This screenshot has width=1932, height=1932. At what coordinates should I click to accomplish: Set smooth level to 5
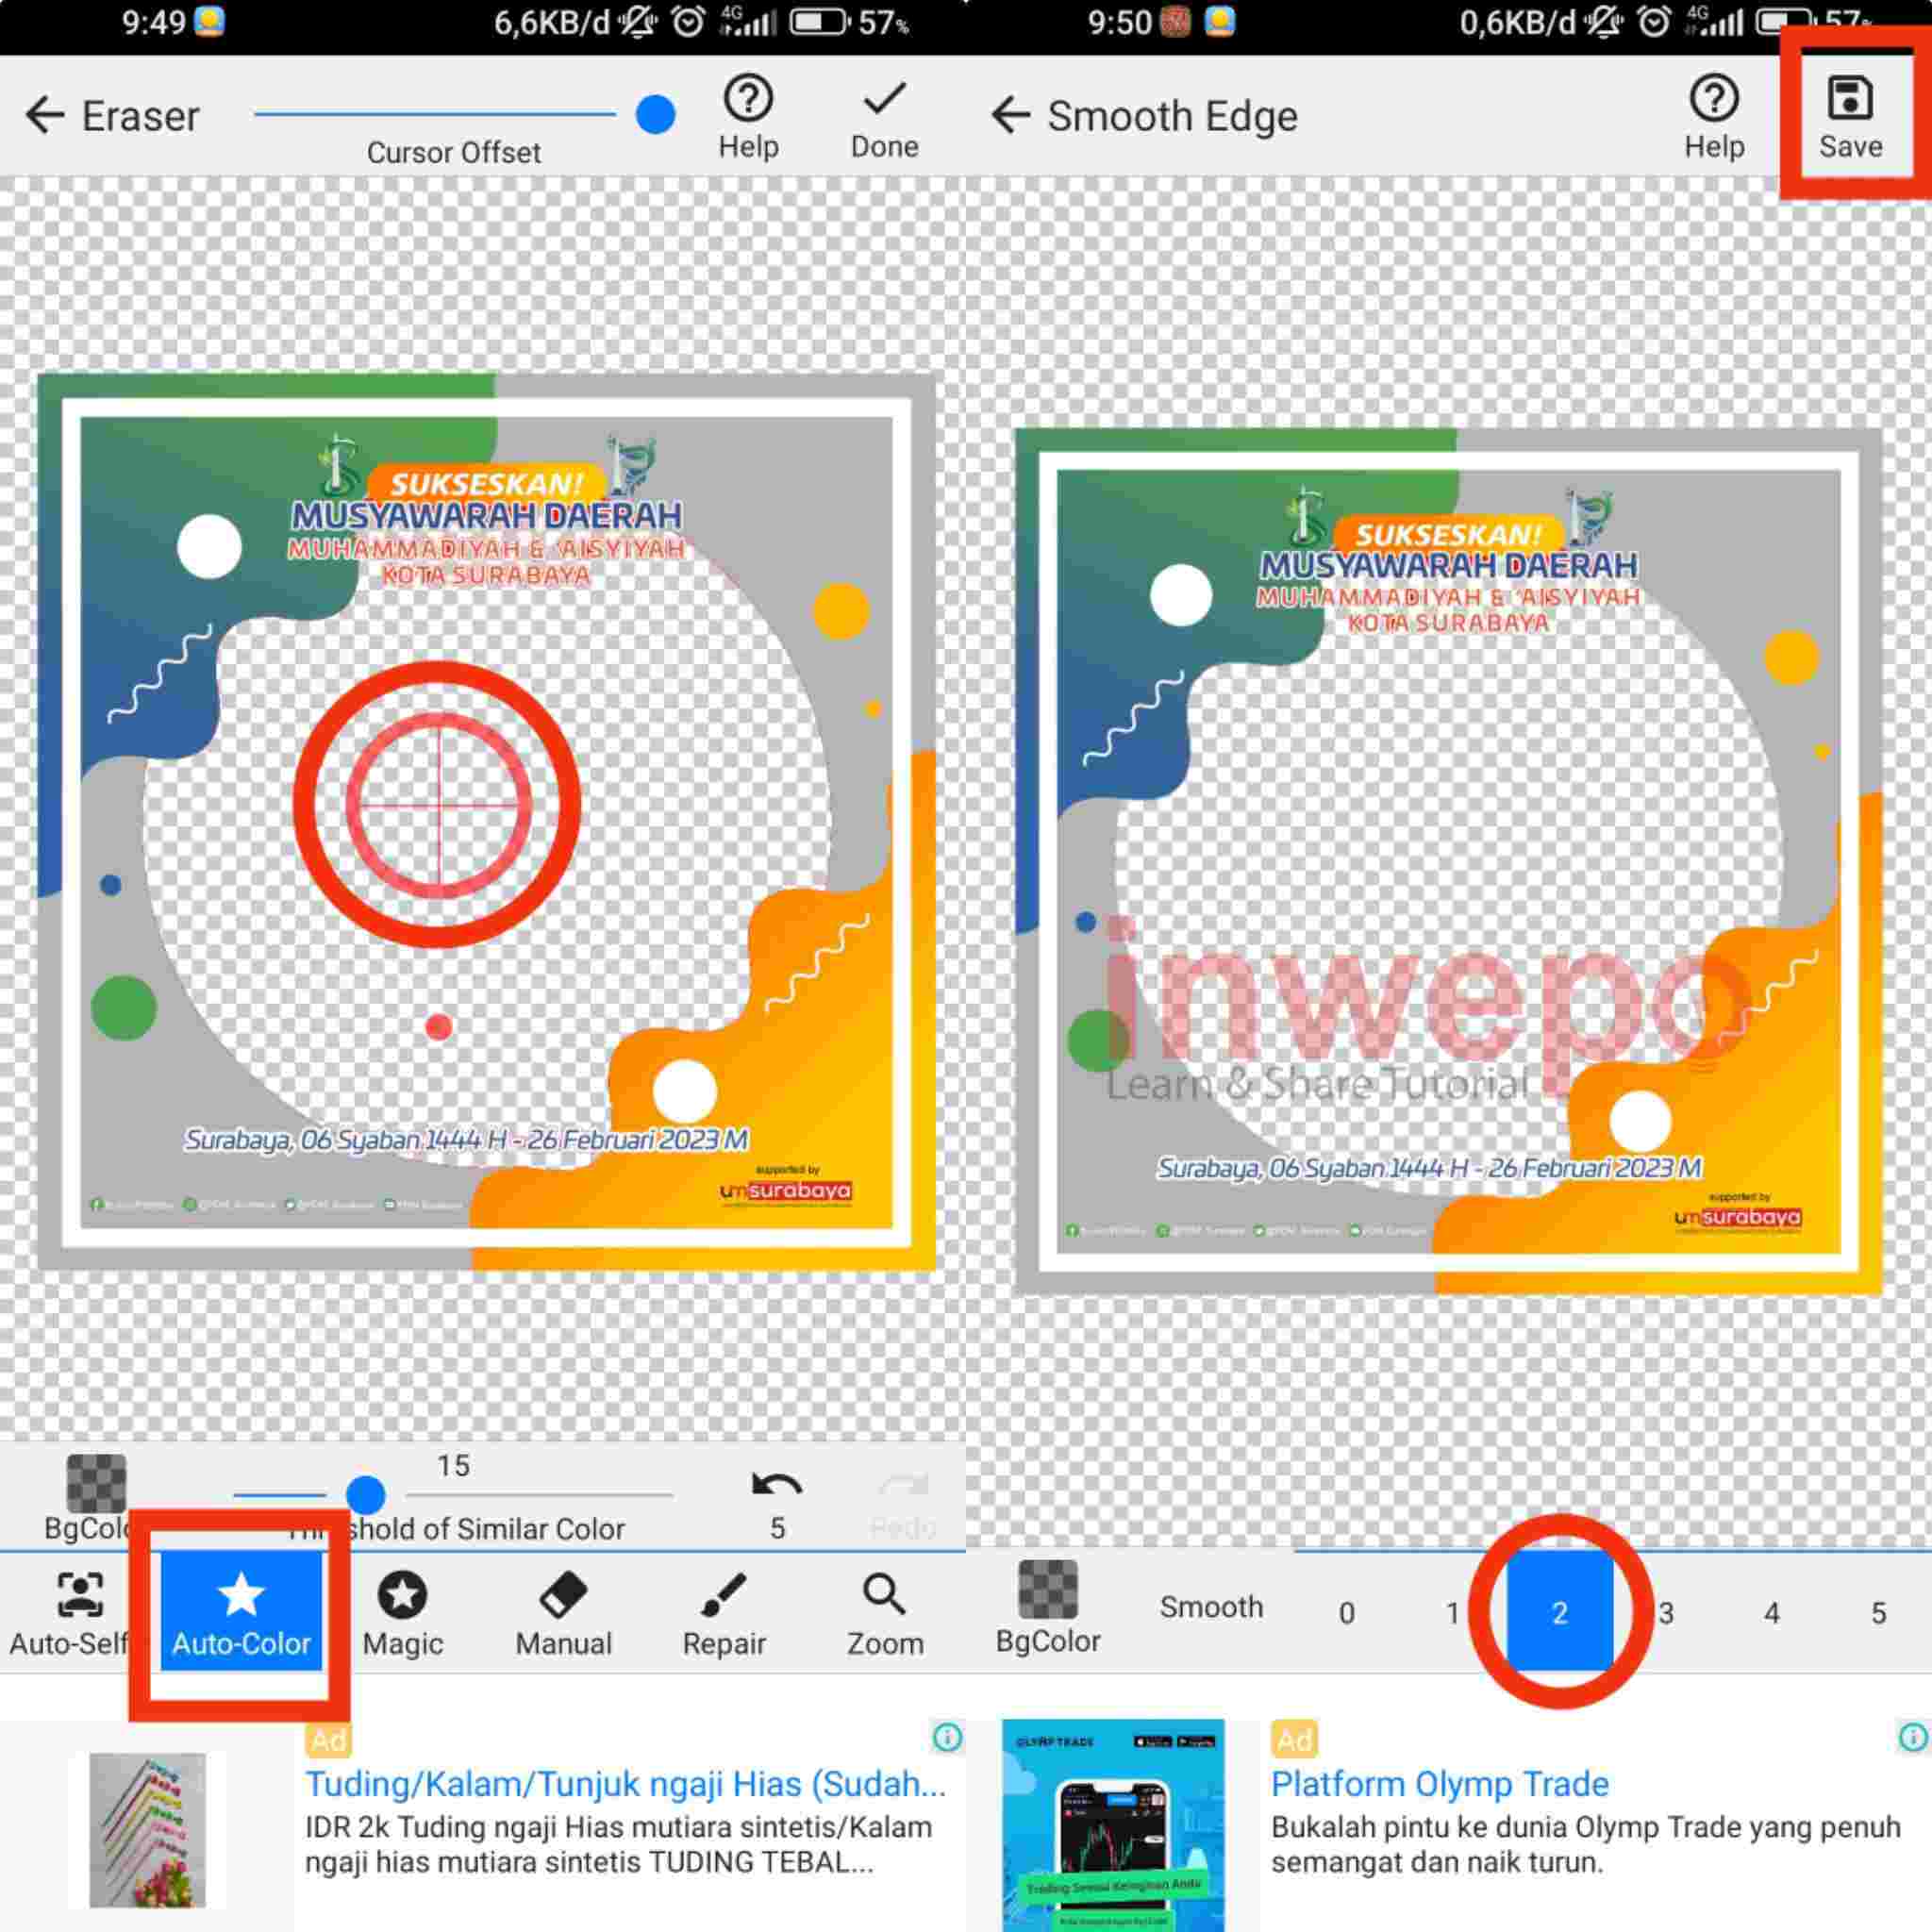pos(1878,1613)
